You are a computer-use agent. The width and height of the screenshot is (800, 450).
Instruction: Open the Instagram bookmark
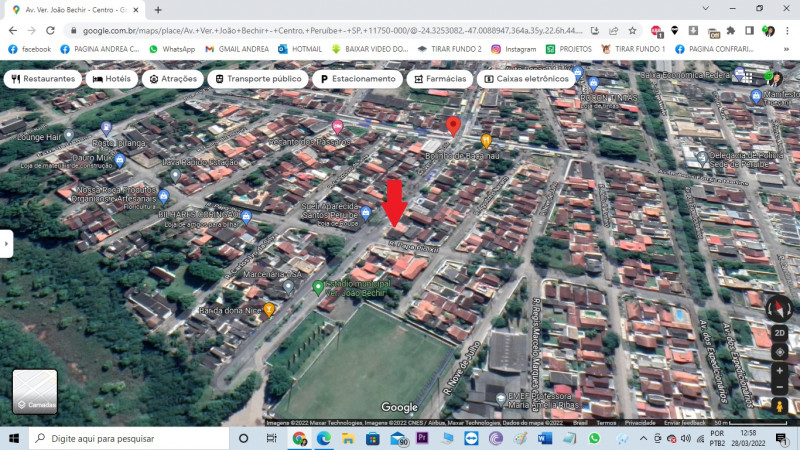click(x=513, y=49)
